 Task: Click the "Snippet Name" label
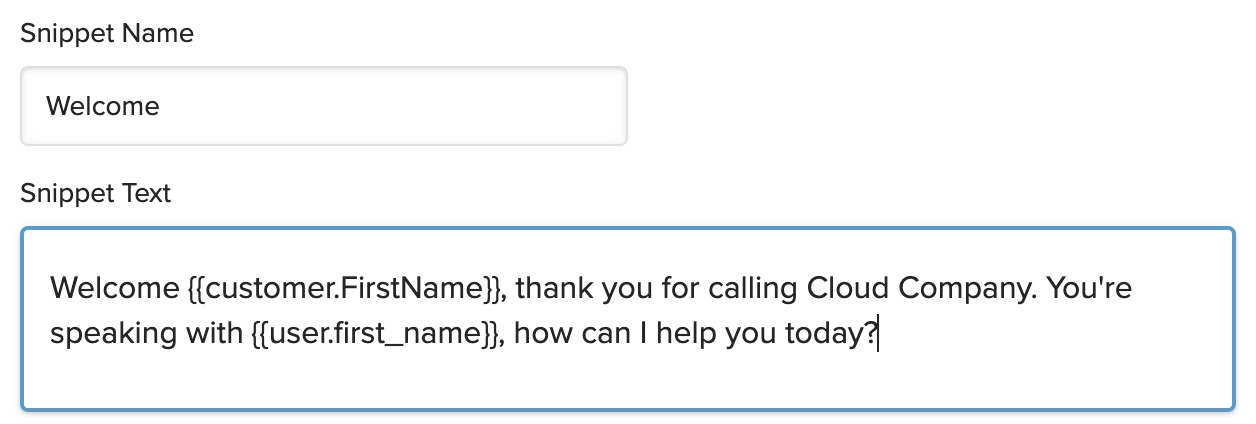coord(107,33)
